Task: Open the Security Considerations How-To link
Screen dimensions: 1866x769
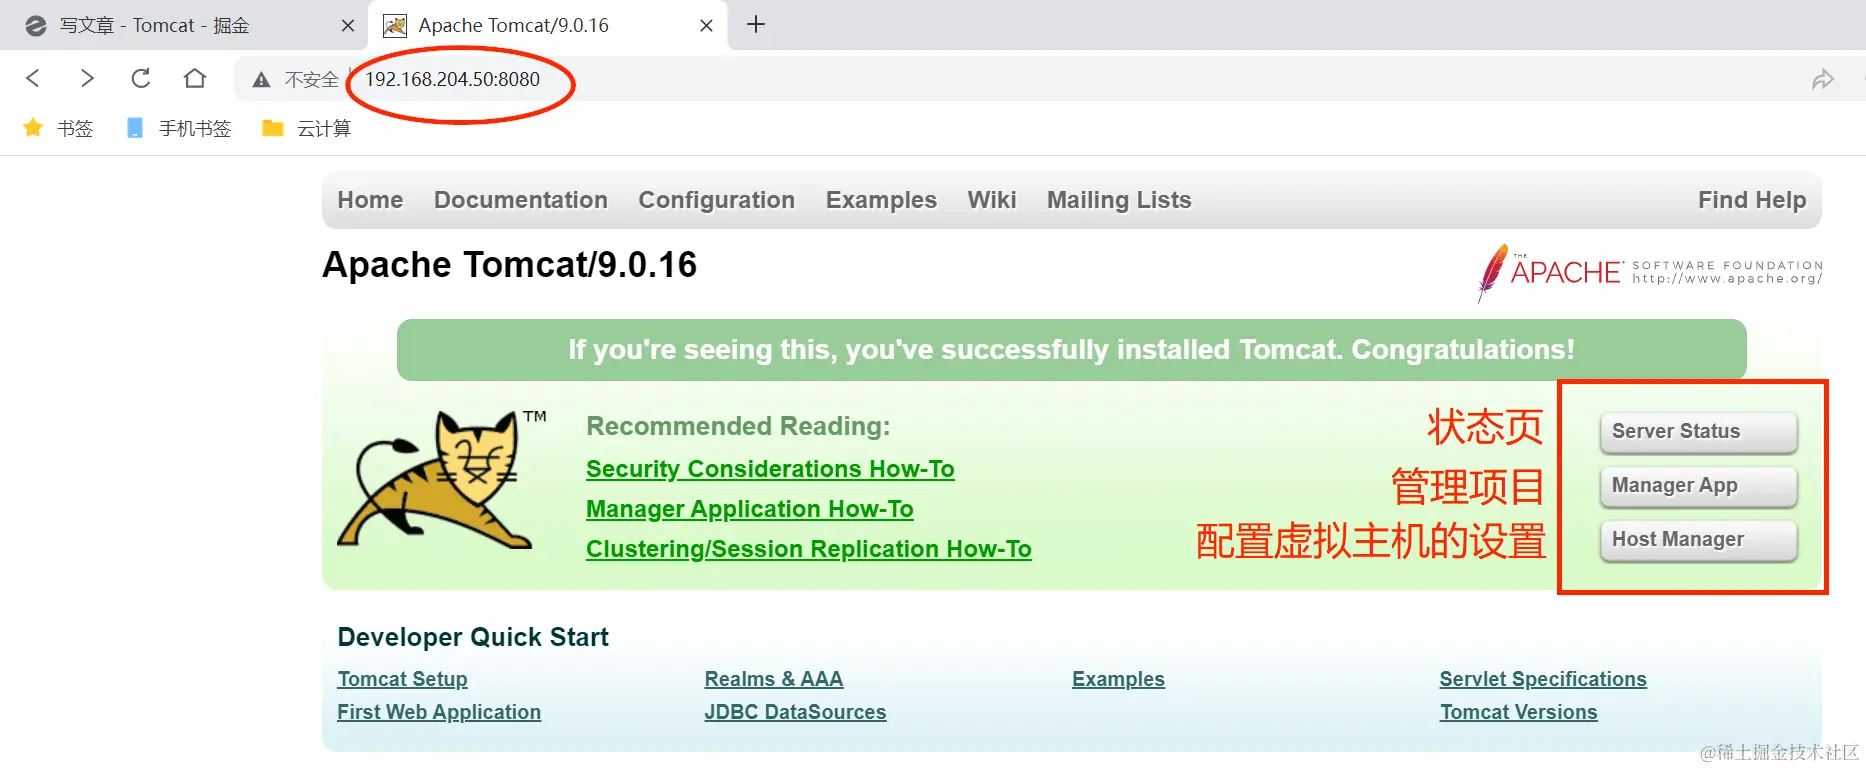Action: point(770,469)
